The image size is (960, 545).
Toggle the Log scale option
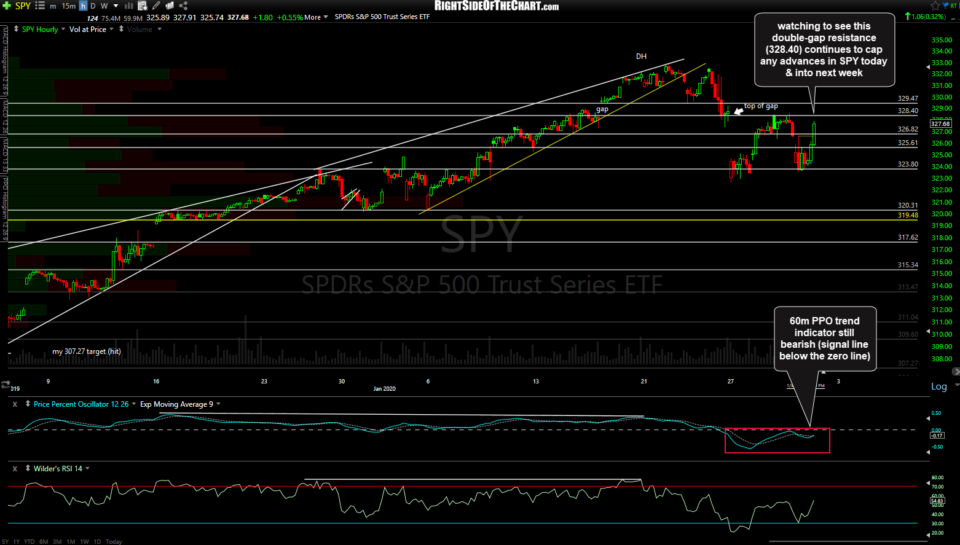point(939,386)
